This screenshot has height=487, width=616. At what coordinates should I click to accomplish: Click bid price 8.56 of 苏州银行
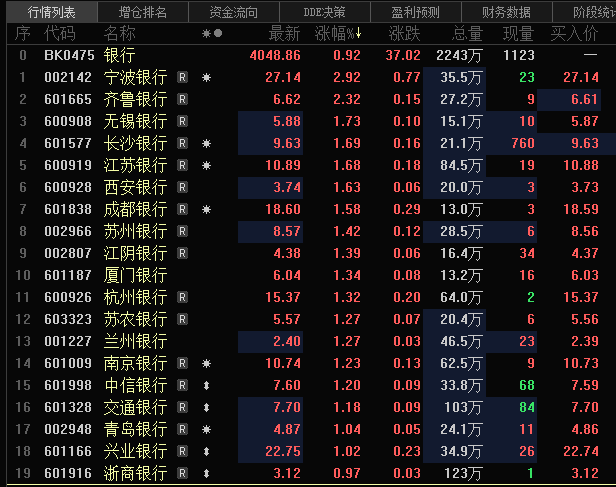585,231
